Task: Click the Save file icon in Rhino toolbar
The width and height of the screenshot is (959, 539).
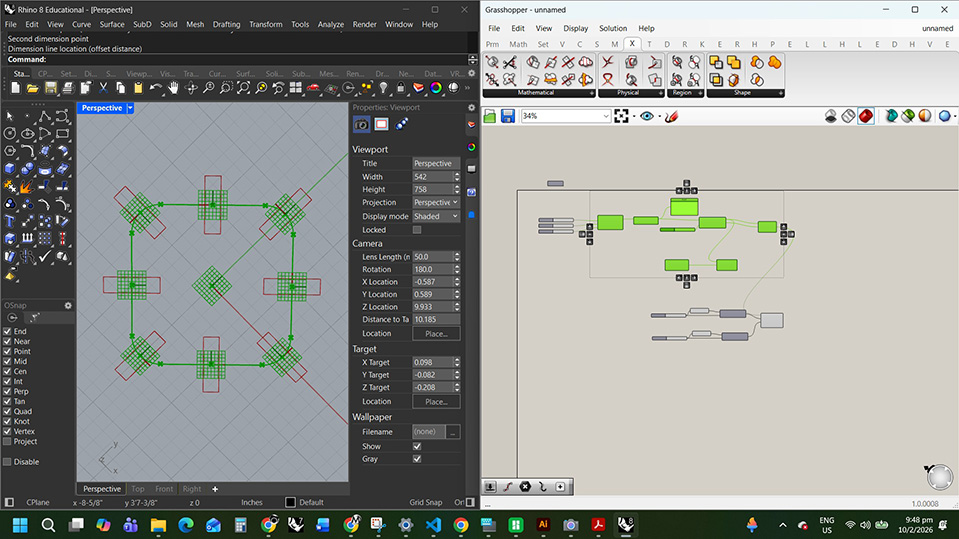Action: tap(52, 88)
